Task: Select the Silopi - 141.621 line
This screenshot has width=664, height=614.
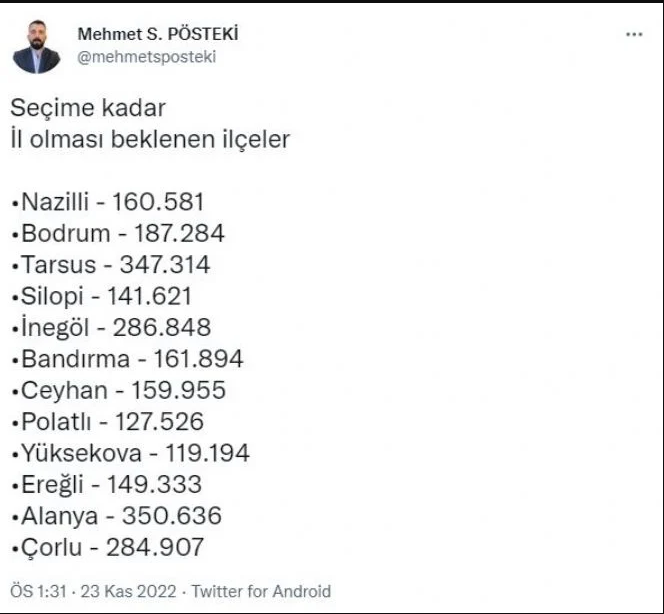Action: click(x=102, y=296)
